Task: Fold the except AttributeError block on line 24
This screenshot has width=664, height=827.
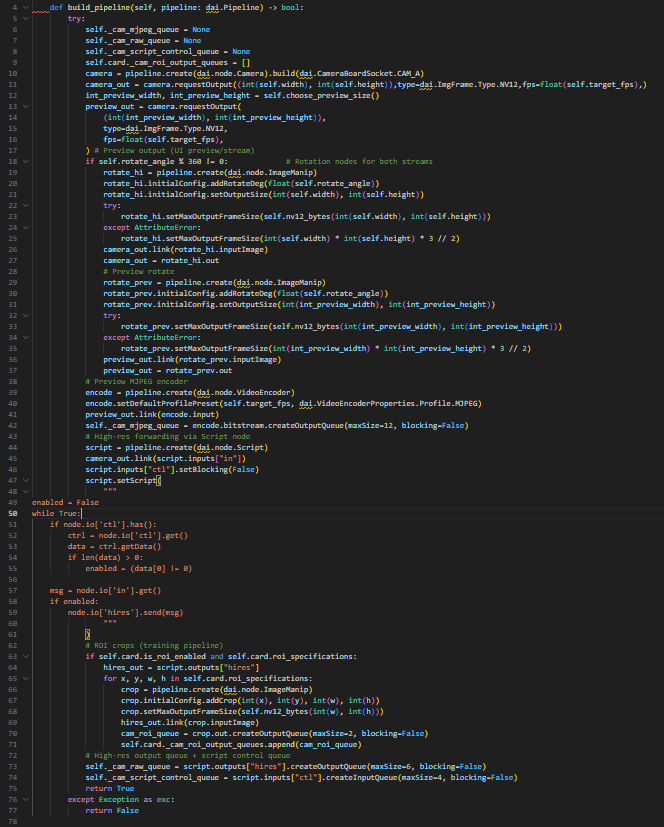Action: (25, 228)
